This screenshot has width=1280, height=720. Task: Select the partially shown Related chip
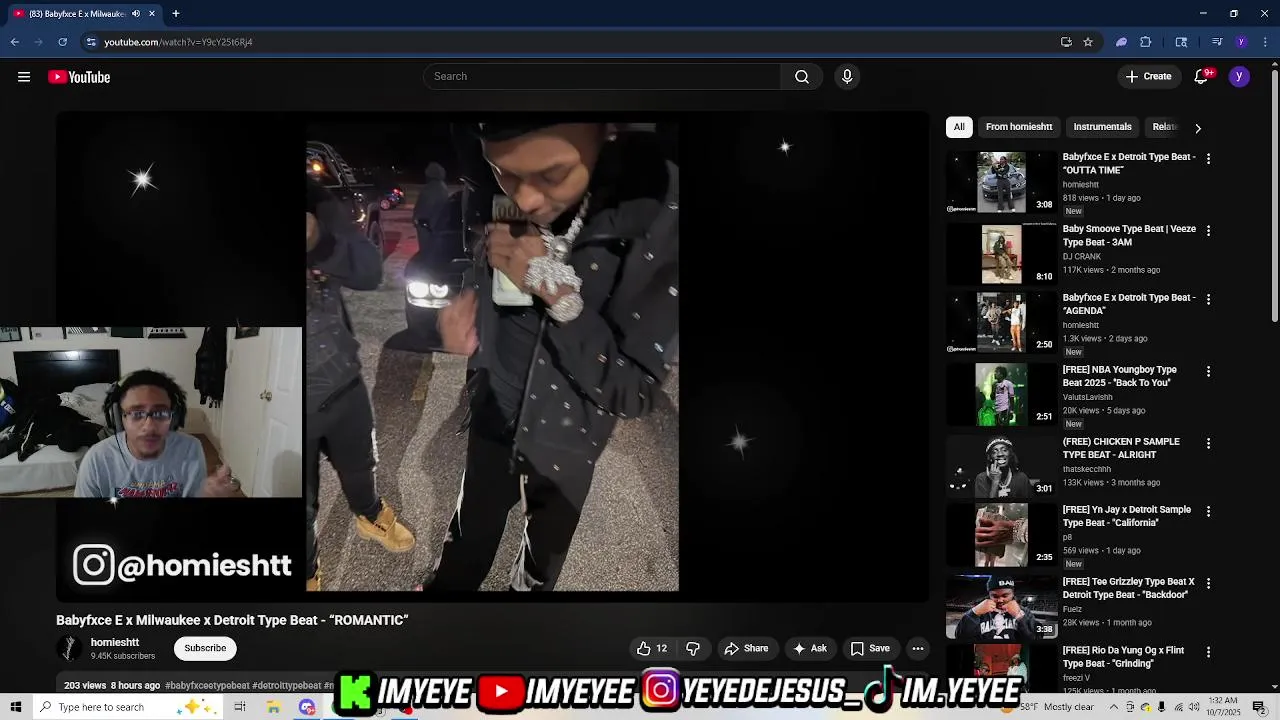(x=1163, y=127)
